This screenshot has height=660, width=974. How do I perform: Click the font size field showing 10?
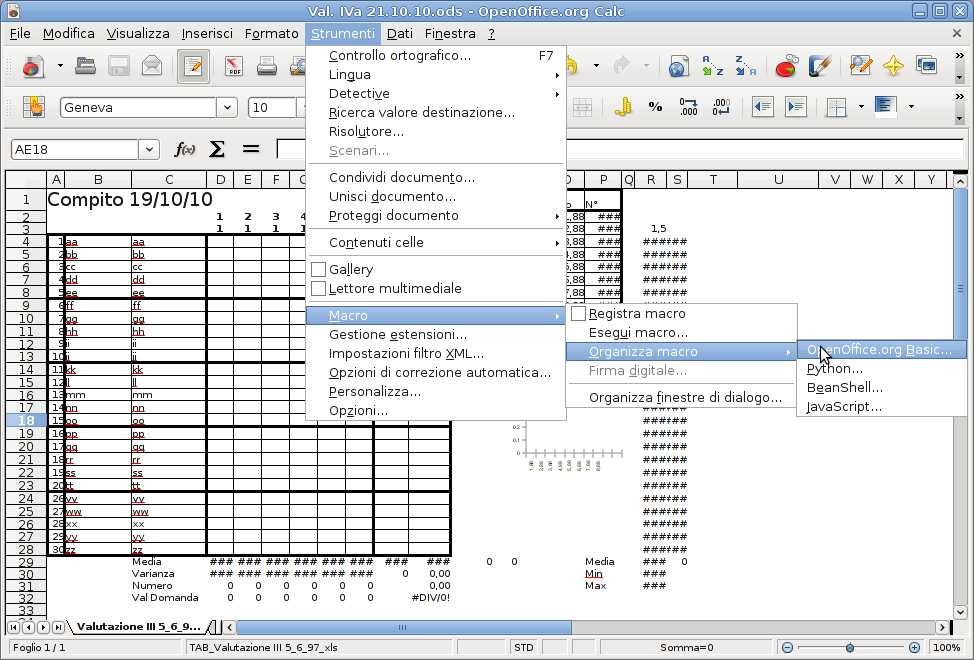click(x=271, y=107)
